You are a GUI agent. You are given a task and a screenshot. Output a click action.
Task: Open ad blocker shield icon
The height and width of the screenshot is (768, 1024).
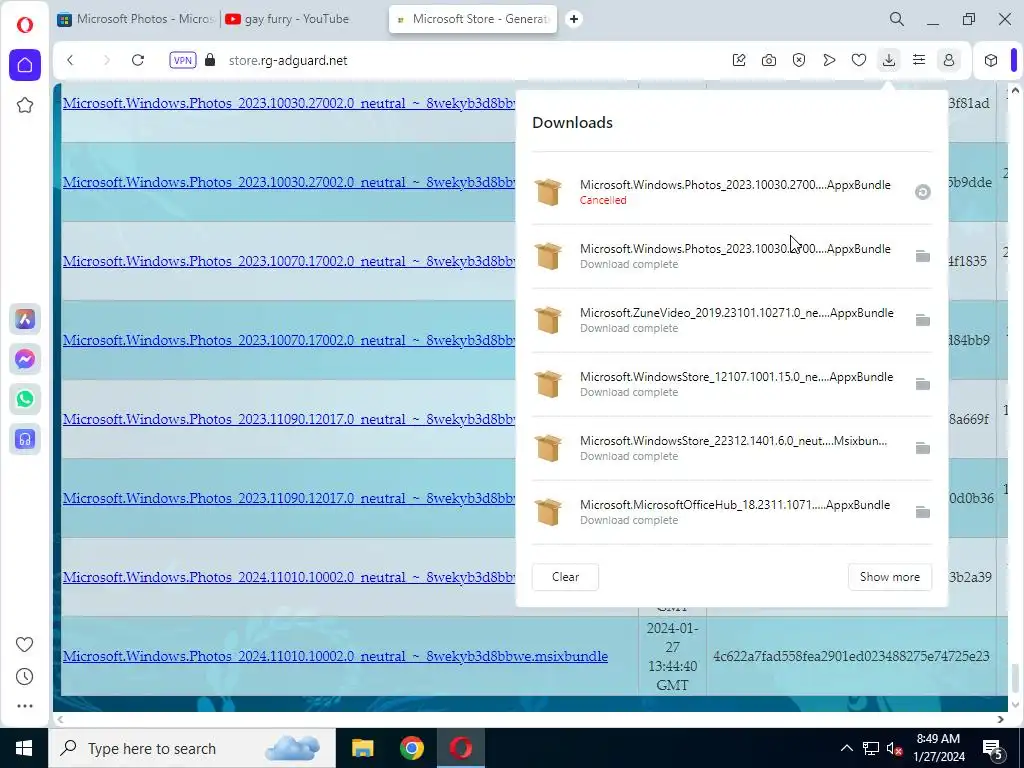click(799, 60)
